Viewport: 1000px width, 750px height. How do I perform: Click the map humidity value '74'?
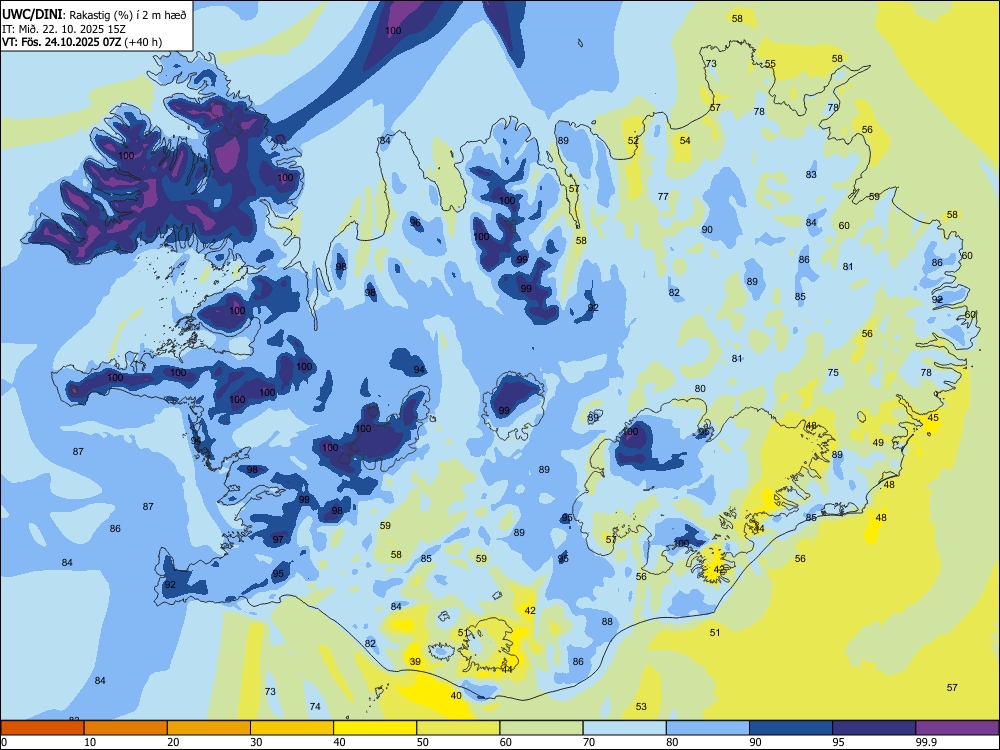[315, 706]
